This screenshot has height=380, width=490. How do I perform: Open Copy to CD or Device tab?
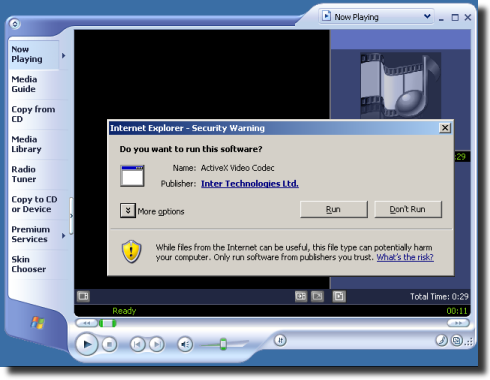tap(34, 204)
